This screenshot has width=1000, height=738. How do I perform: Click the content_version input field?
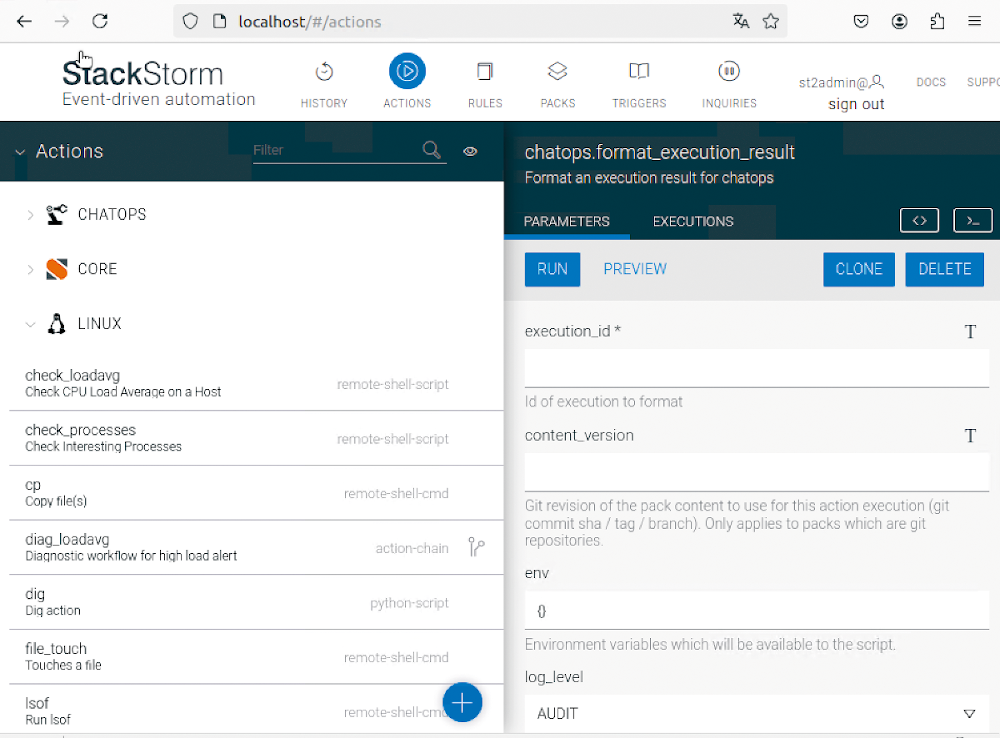pyautogui.click(x=756, y=472)
